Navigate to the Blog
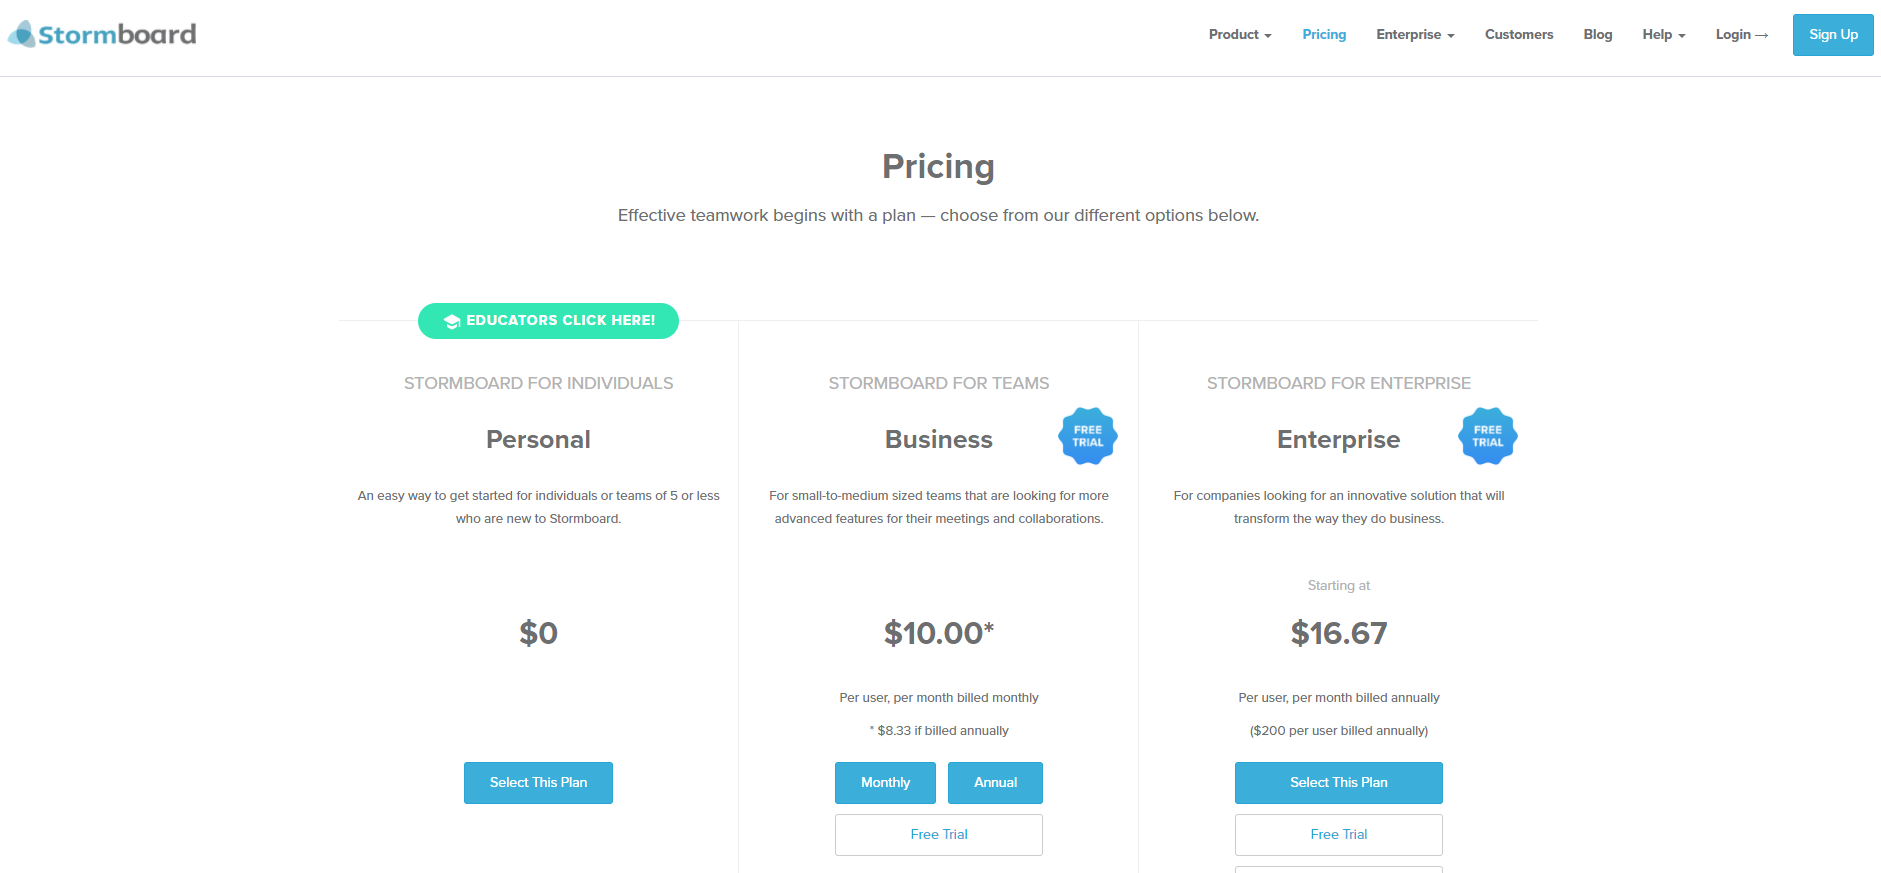1881x873 pixels. coord(1597,35)
